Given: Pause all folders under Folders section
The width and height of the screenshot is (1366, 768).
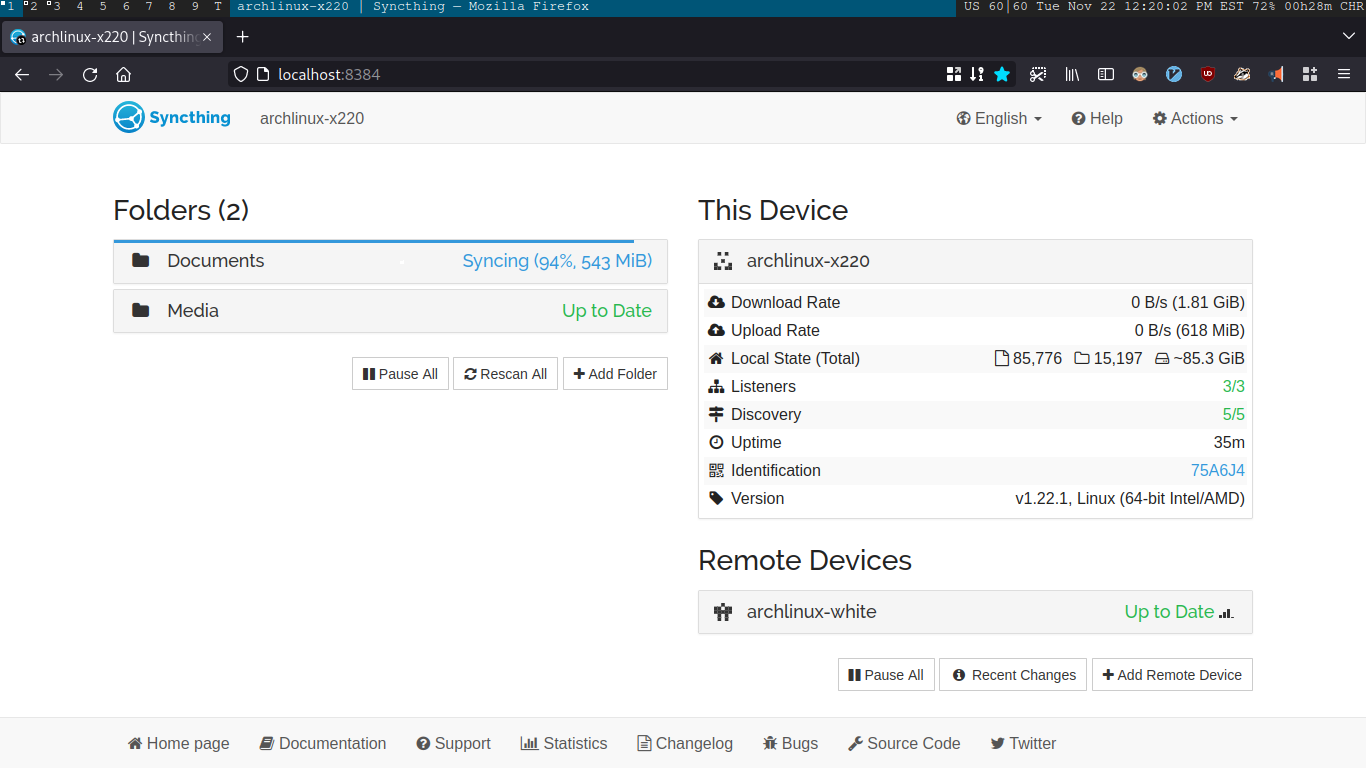Looking at the screenshot, I should coord(400,374).
